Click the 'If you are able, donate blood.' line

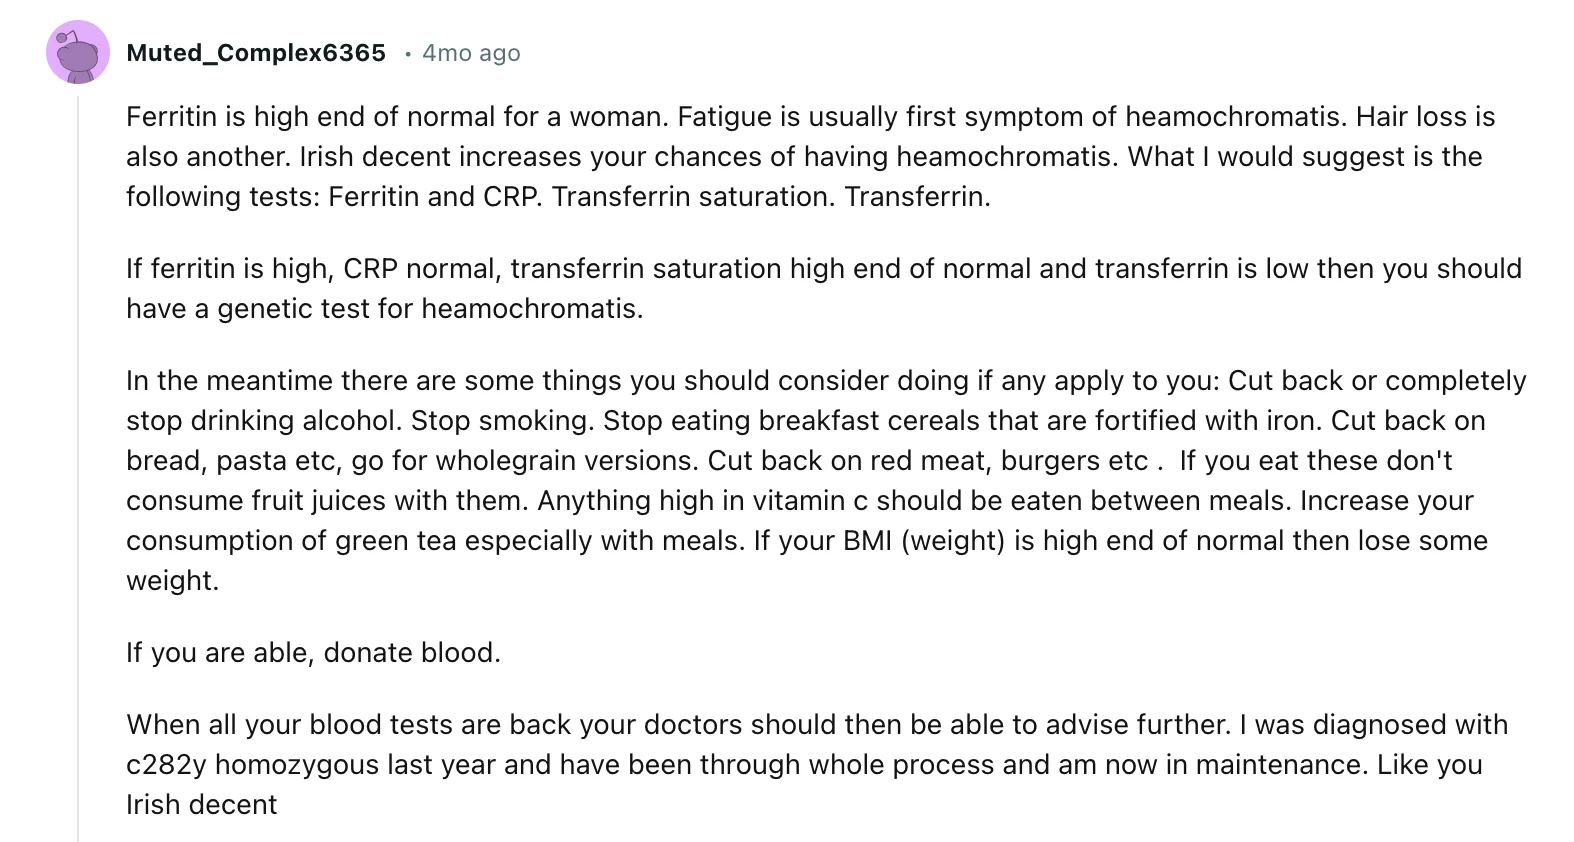point(313,652)
